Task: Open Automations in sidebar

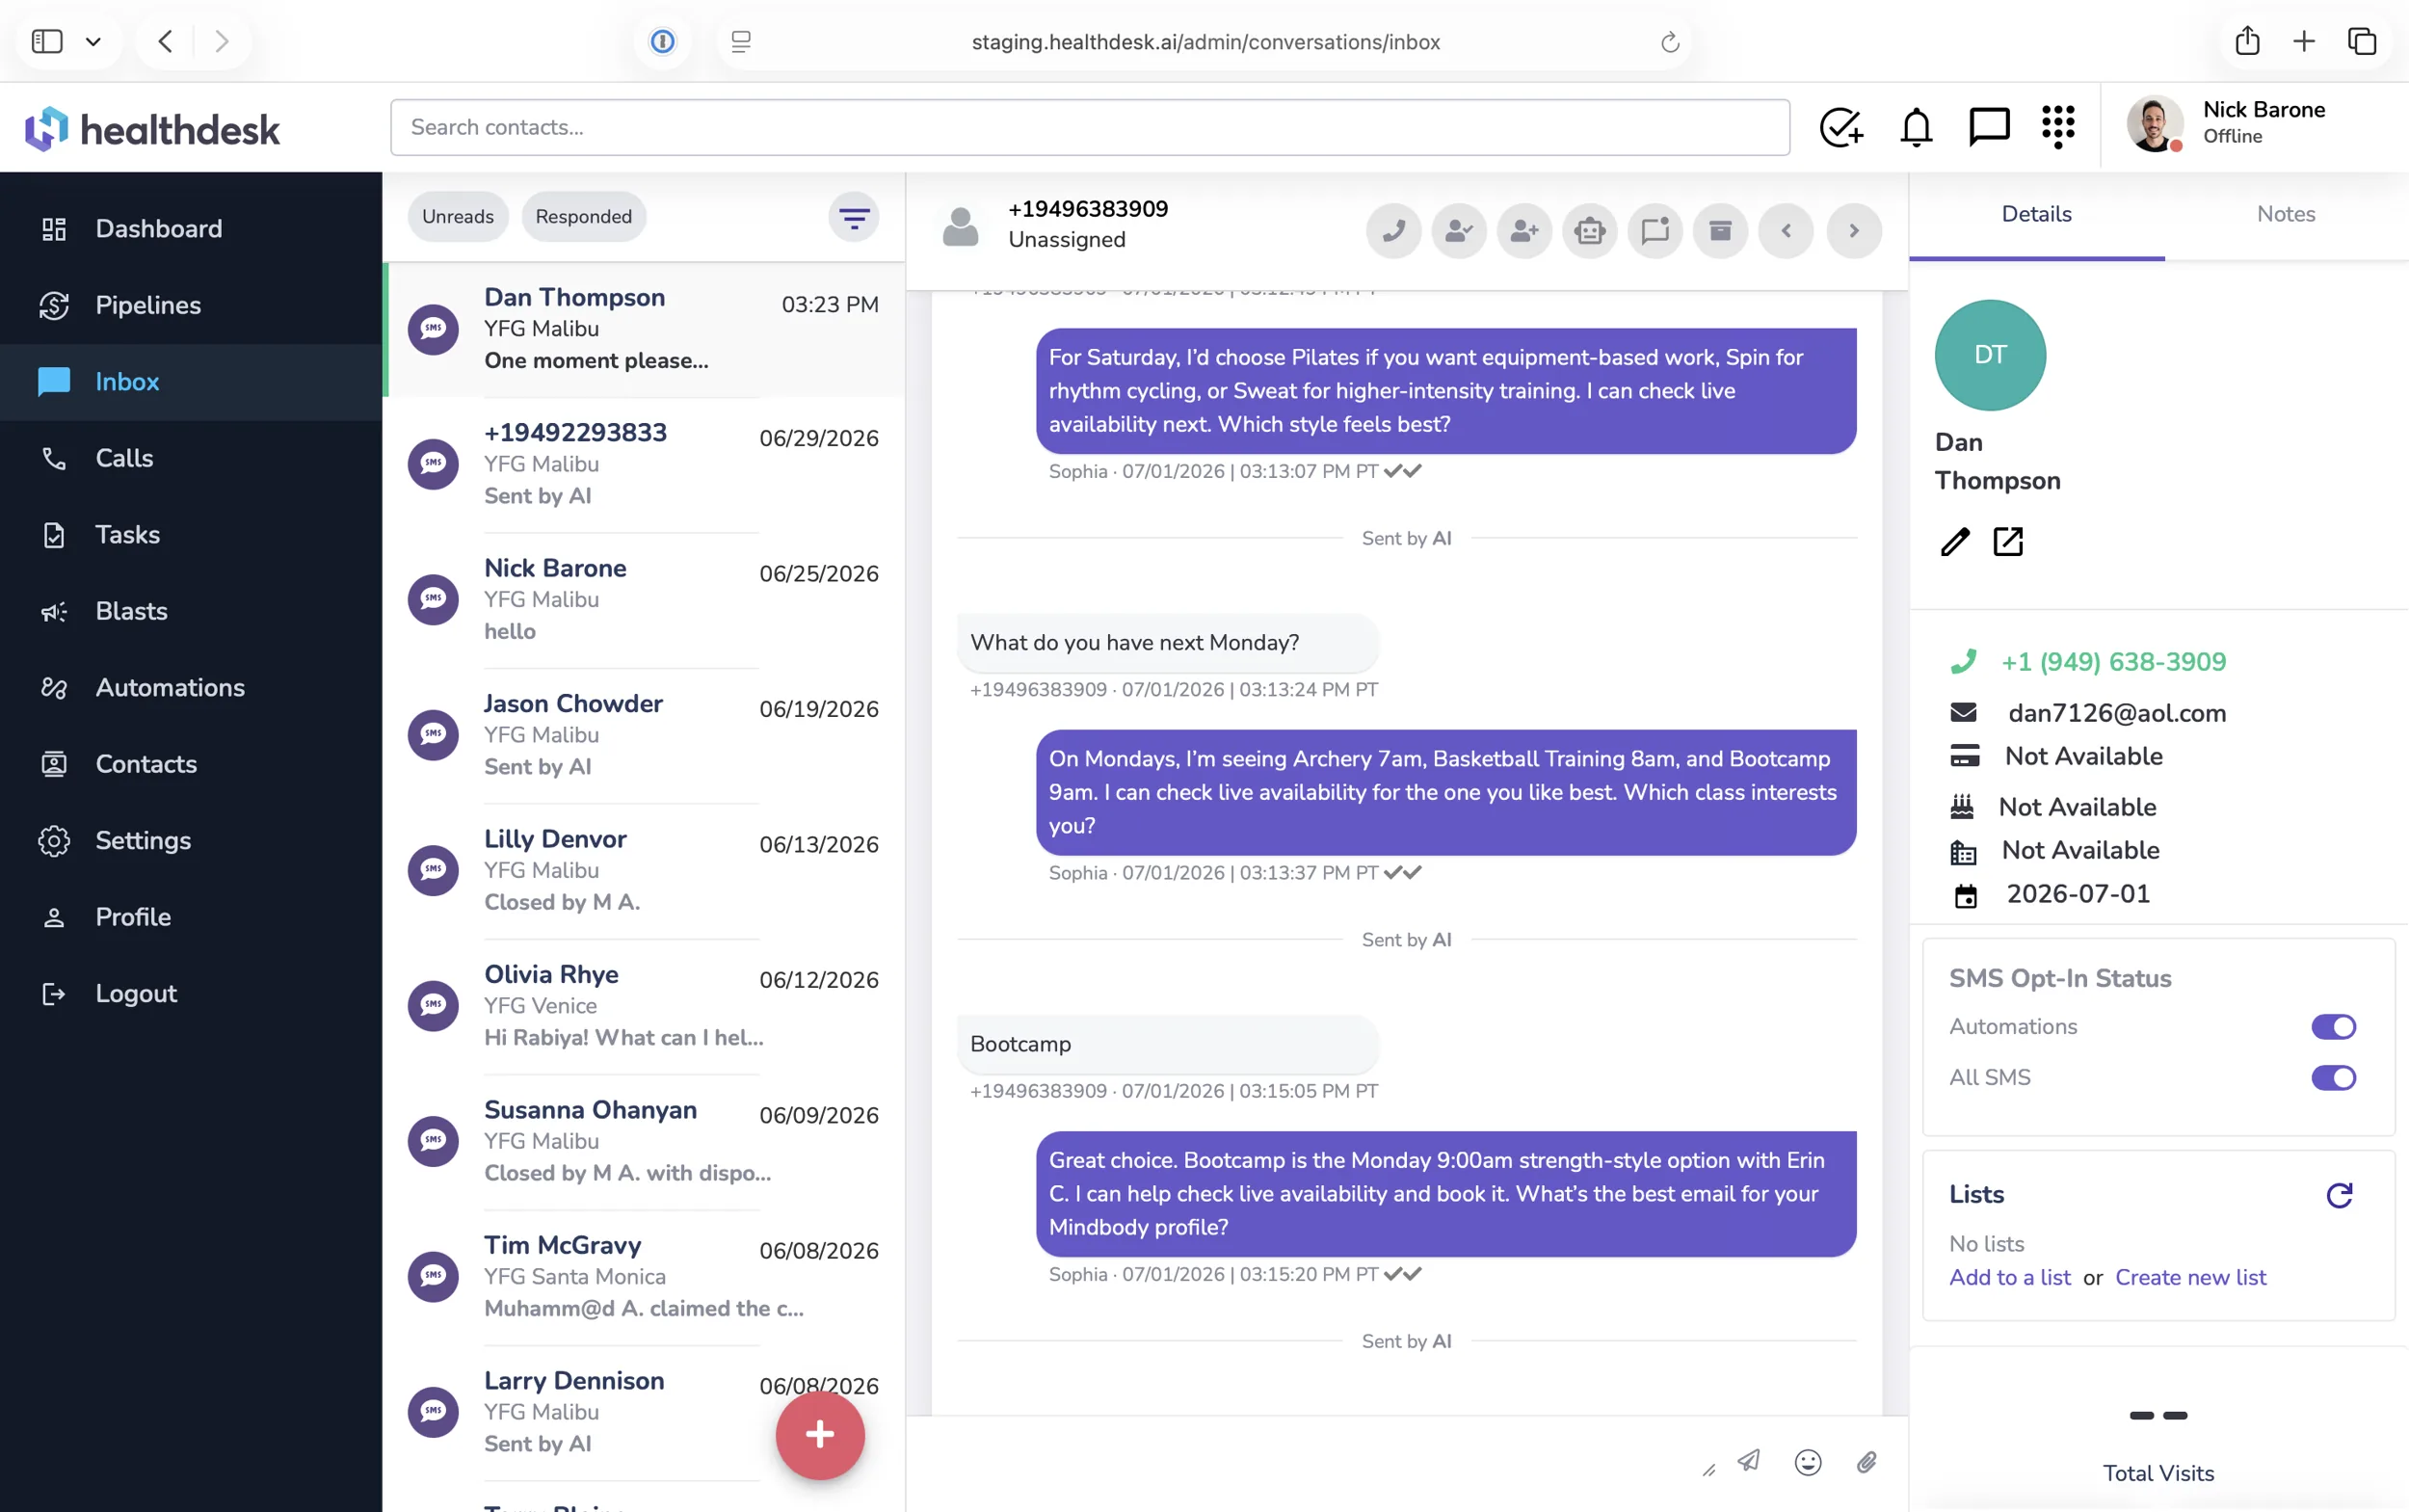Action: [x=191, y=688]
